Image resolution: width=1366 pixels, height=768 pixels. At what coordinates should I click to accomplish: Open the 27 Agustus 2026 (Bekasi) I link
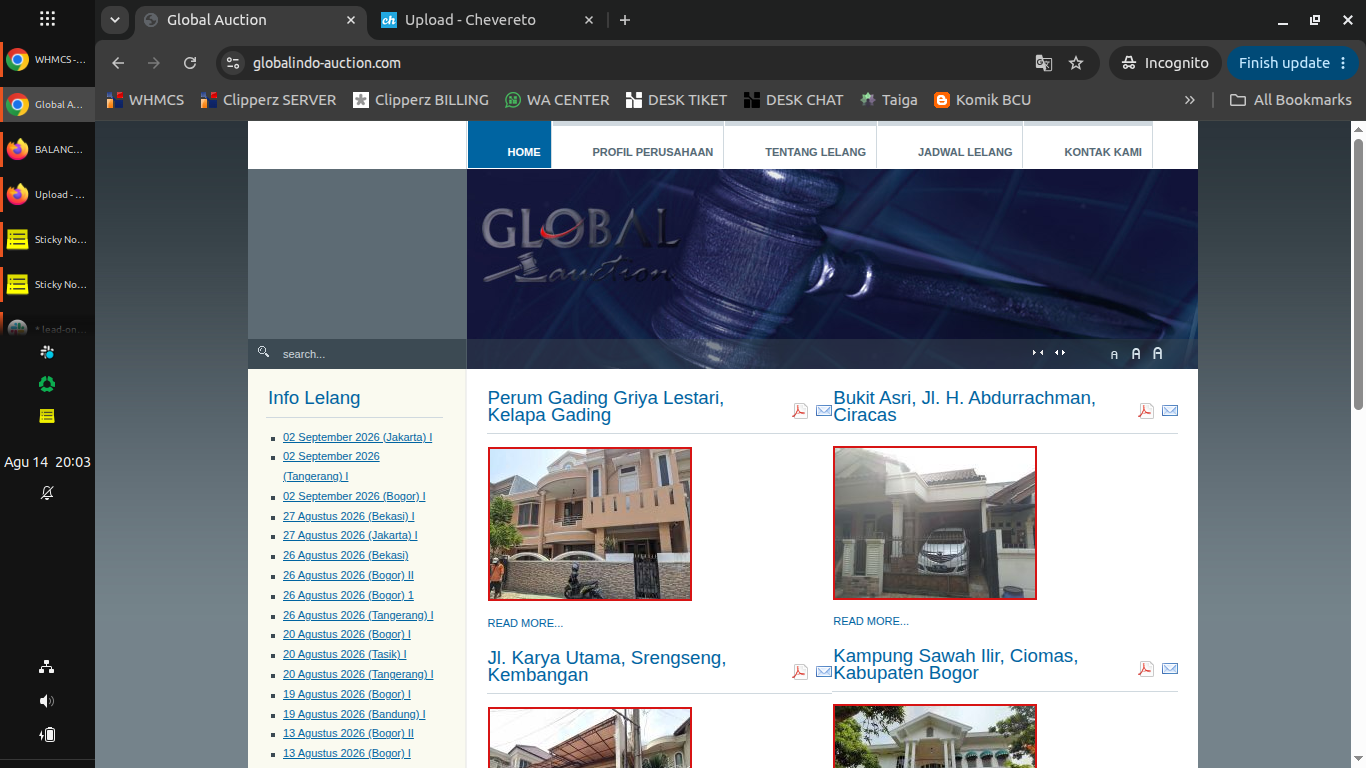coord(348,516)
